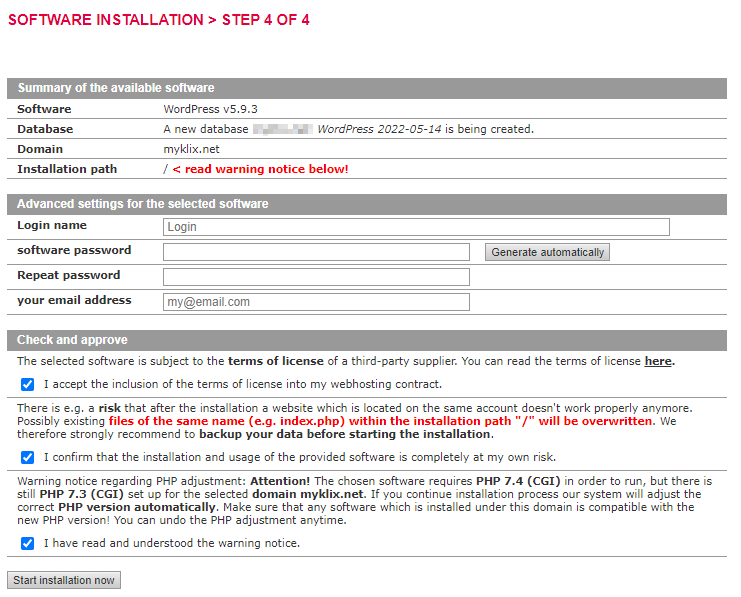
Task: Toggle the own risk confirmation checkbox
Action: [x=27, y=457]
